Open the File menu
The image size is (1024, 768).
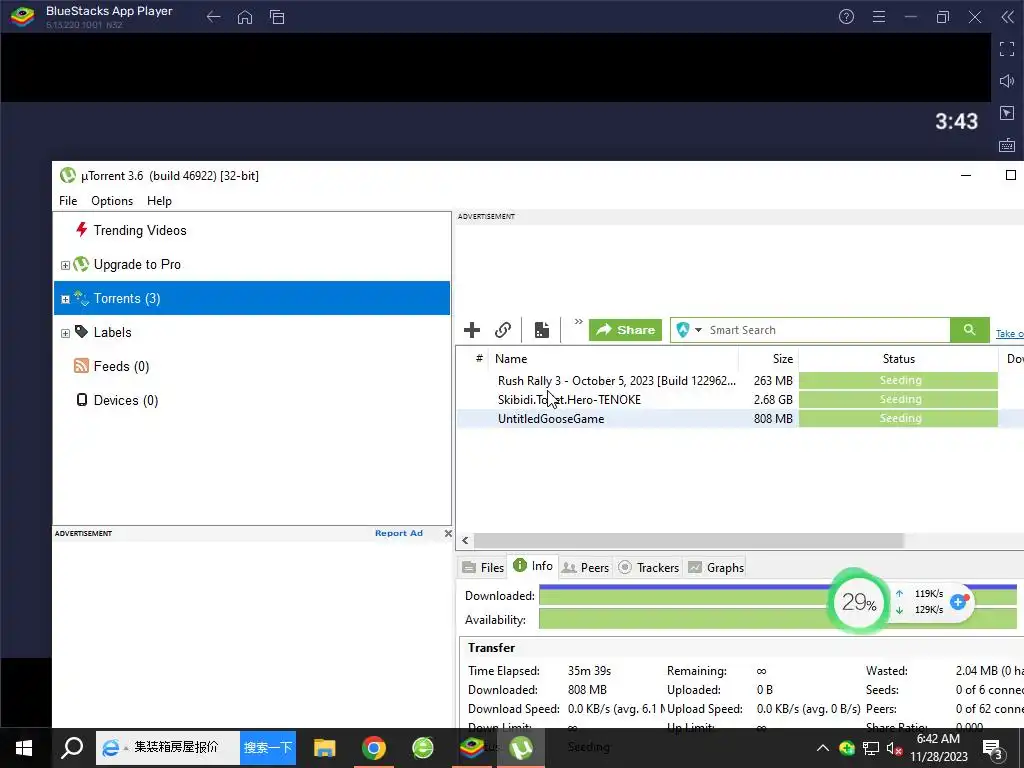(68, 200)
